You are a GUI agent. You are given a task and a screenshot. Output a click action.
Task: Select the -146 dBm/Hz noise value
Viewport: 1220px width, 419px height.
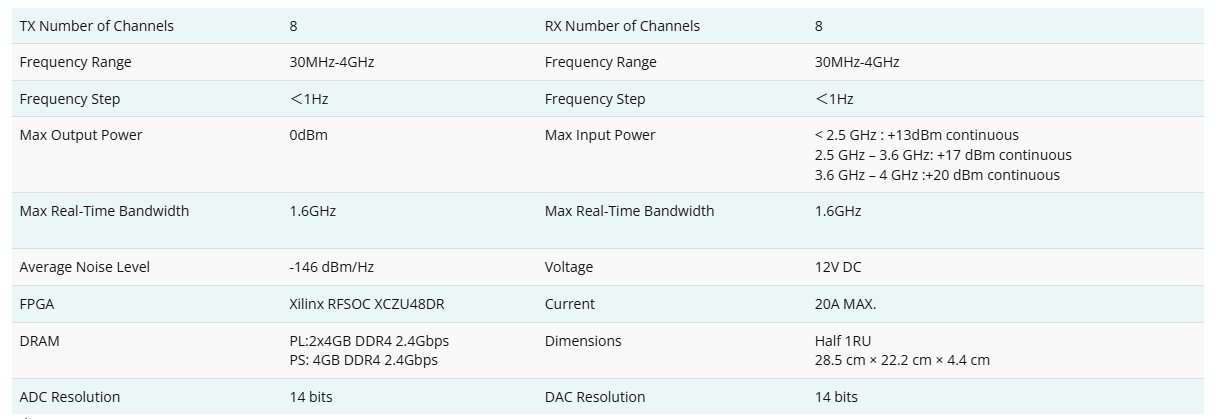[x=332, y=267]
